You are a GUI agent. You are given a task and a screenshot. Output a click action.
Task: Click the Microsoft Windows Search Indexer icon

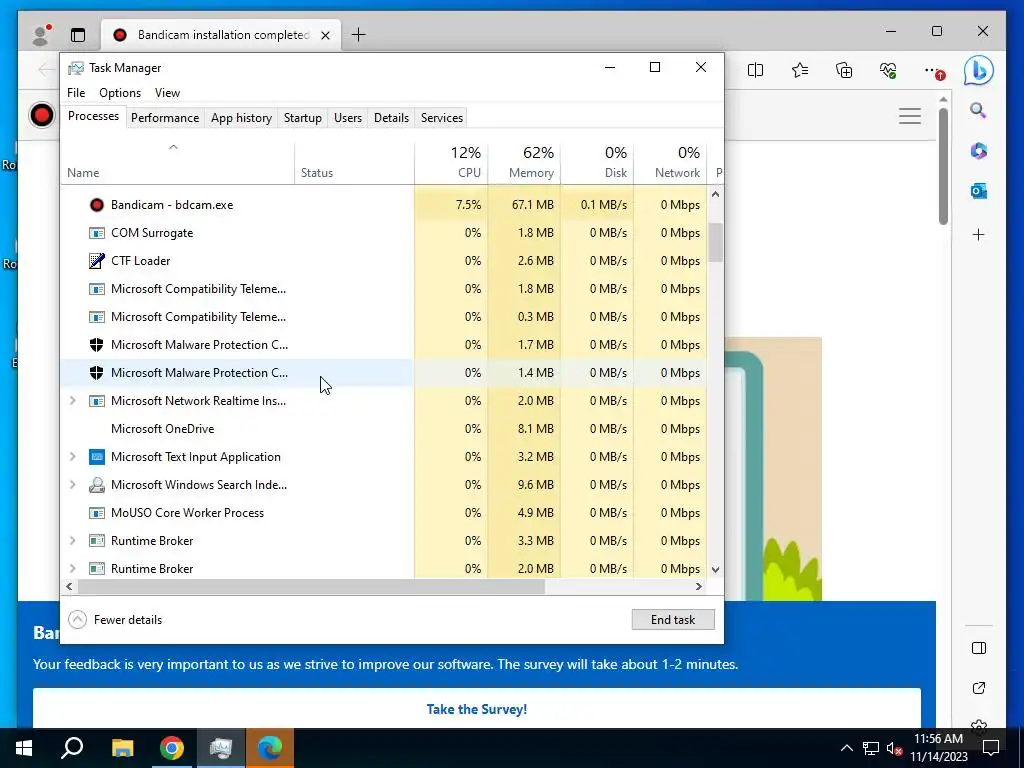(97, 485)
